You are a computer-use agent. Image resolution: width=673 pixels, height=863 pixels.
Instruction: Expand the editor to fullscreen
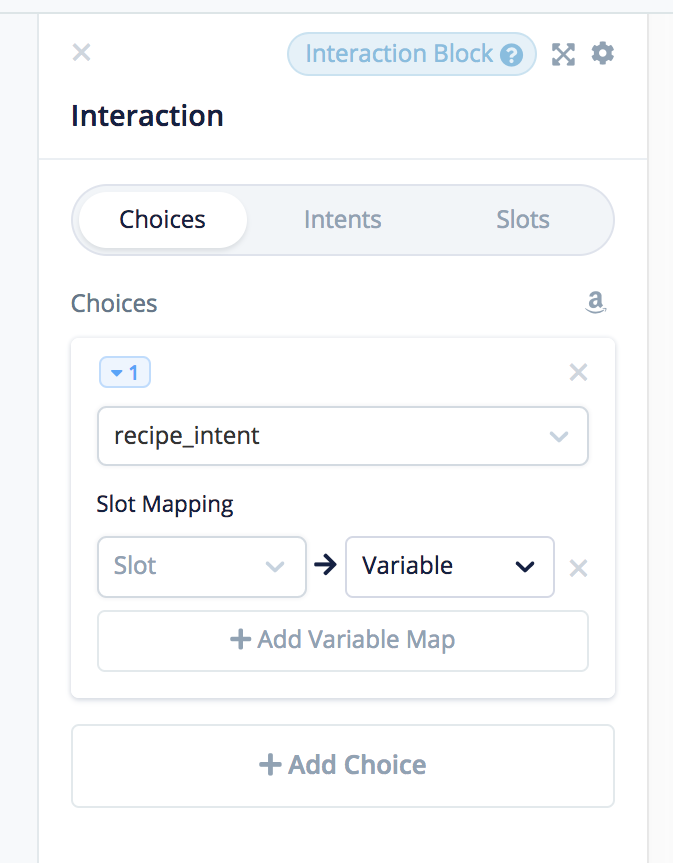[x=564, y=54]
